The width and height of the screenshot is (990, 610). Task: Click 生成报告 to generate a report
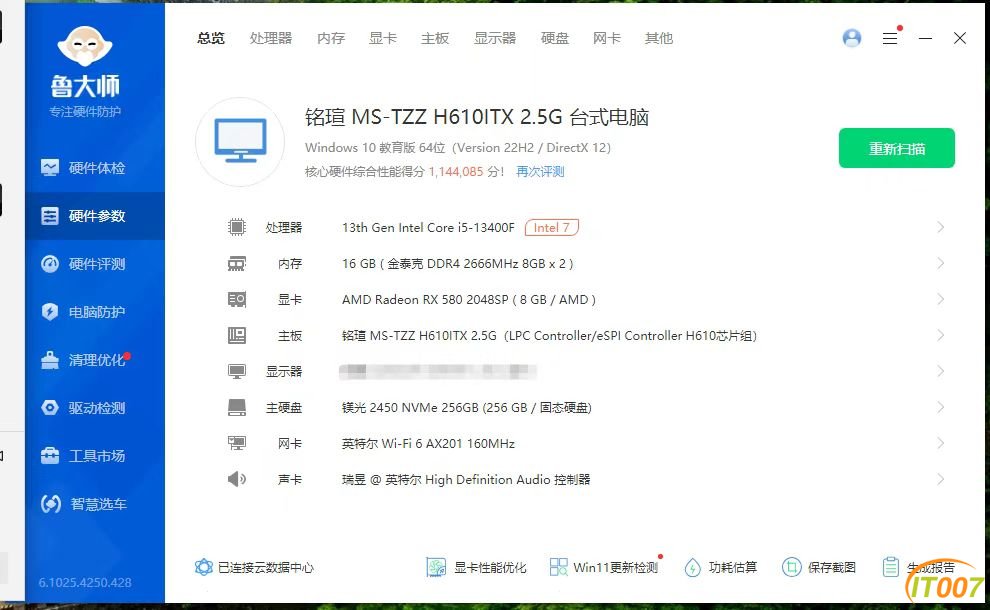point(919,567)
